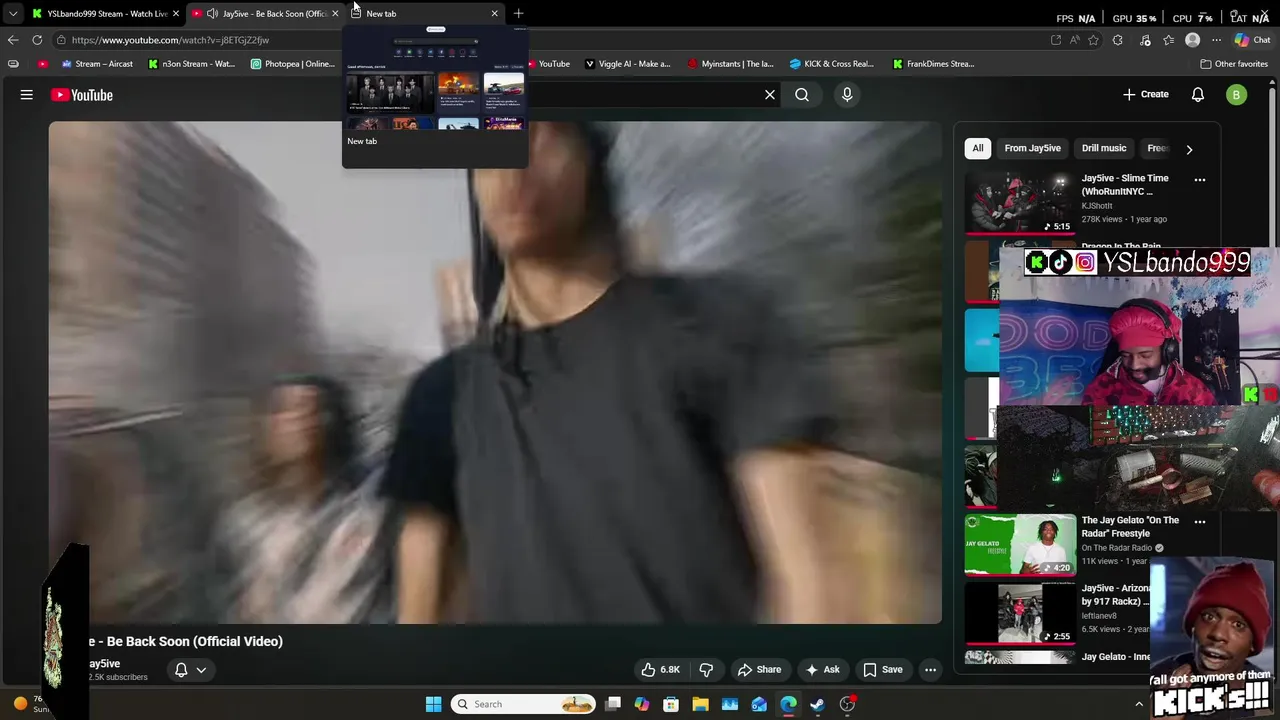Expand subscription options chevron beside bell
The image size is (1280, 720).
[x=201, y=670]
